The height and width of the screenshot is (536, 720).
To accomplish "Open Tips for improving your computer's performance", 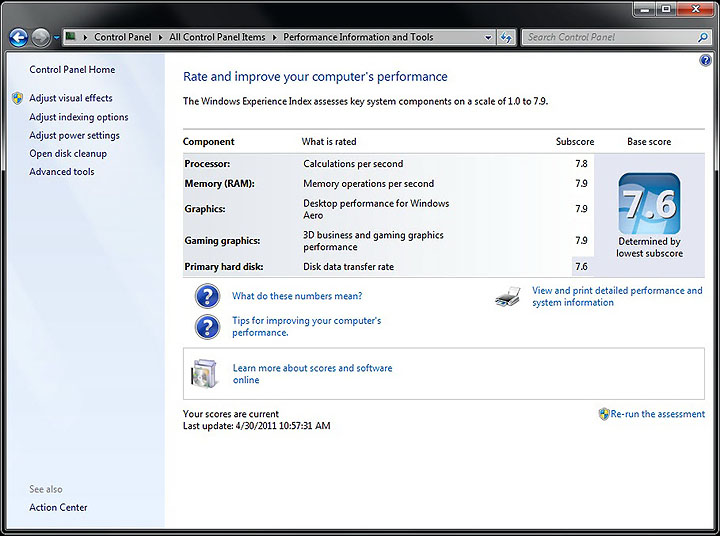I will [x=307, y=327].
